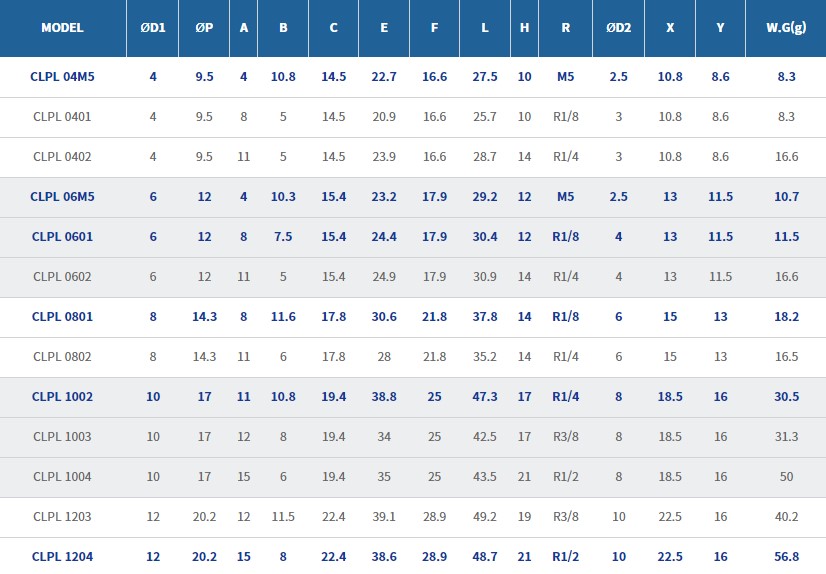Image resolution: width=826 pixels, height=574 pixels.
Task: Select the CLPL 1002 model name
Action: coord(62,397)
